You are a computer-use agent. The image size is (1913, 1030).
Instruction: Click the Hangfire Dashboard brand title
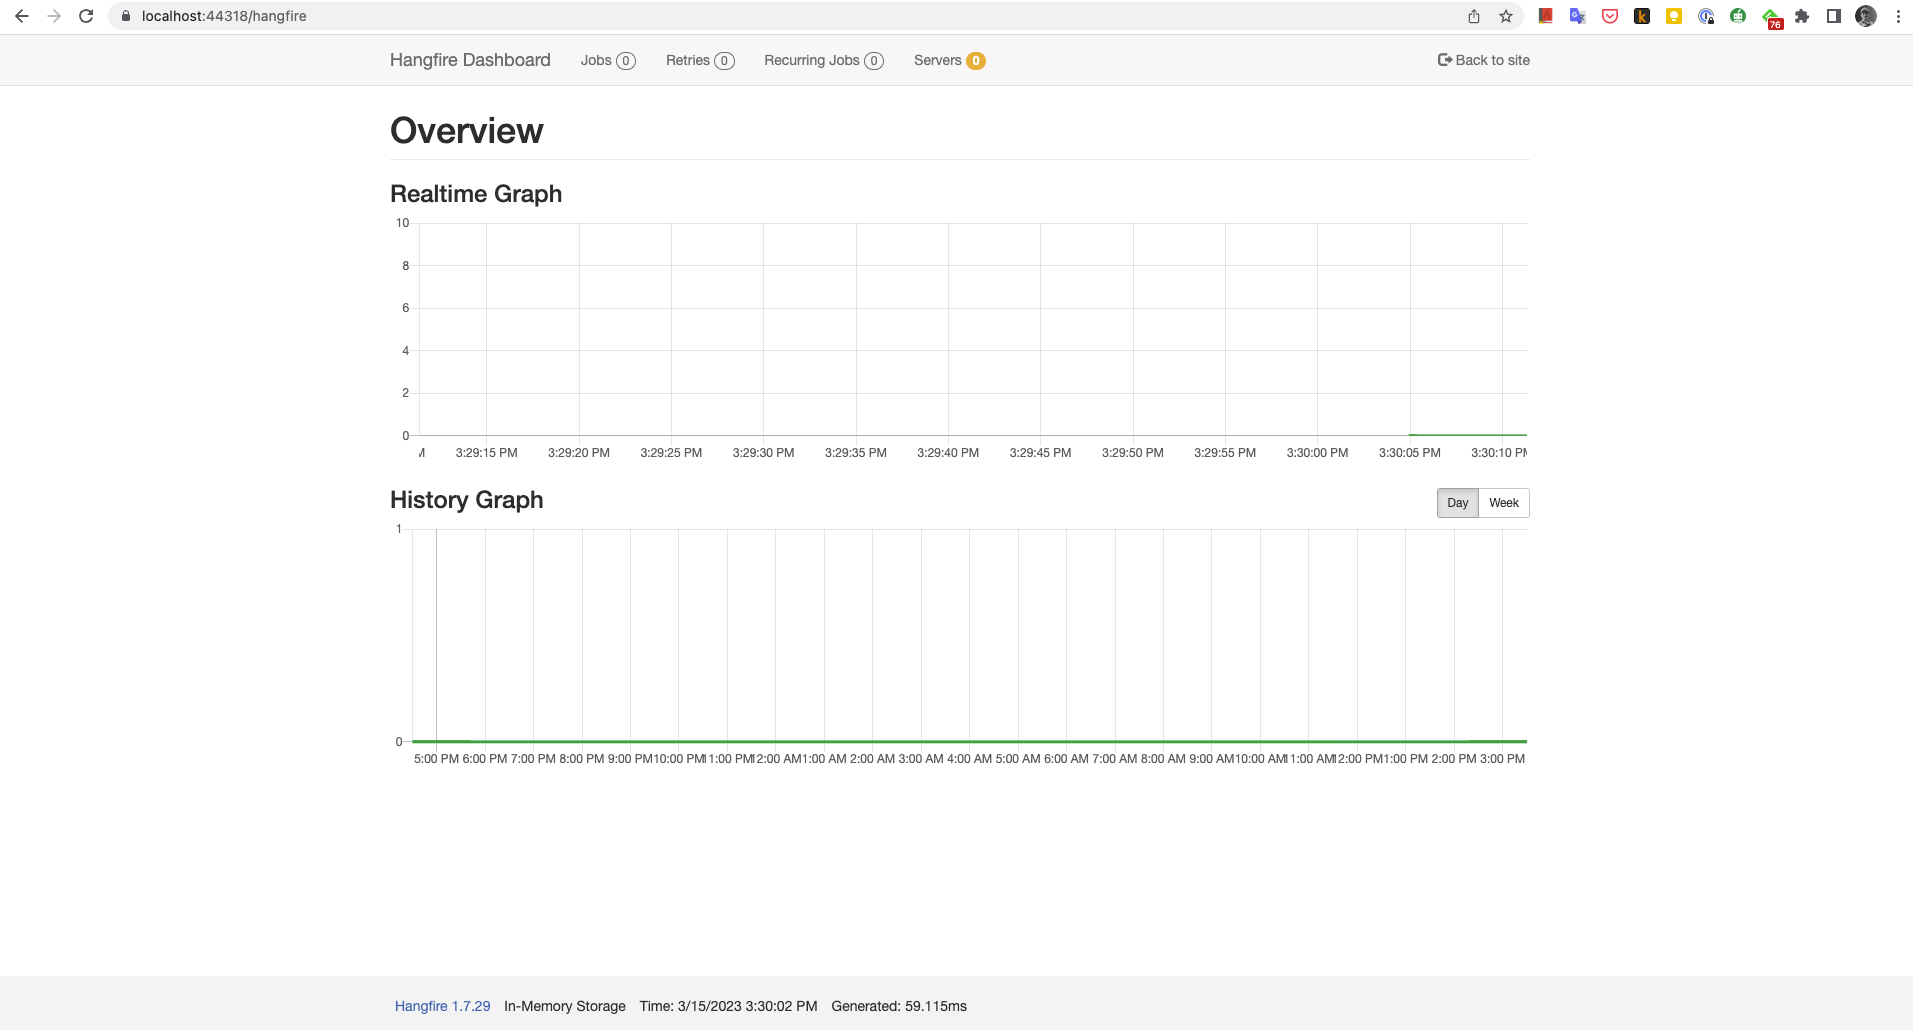470,60
